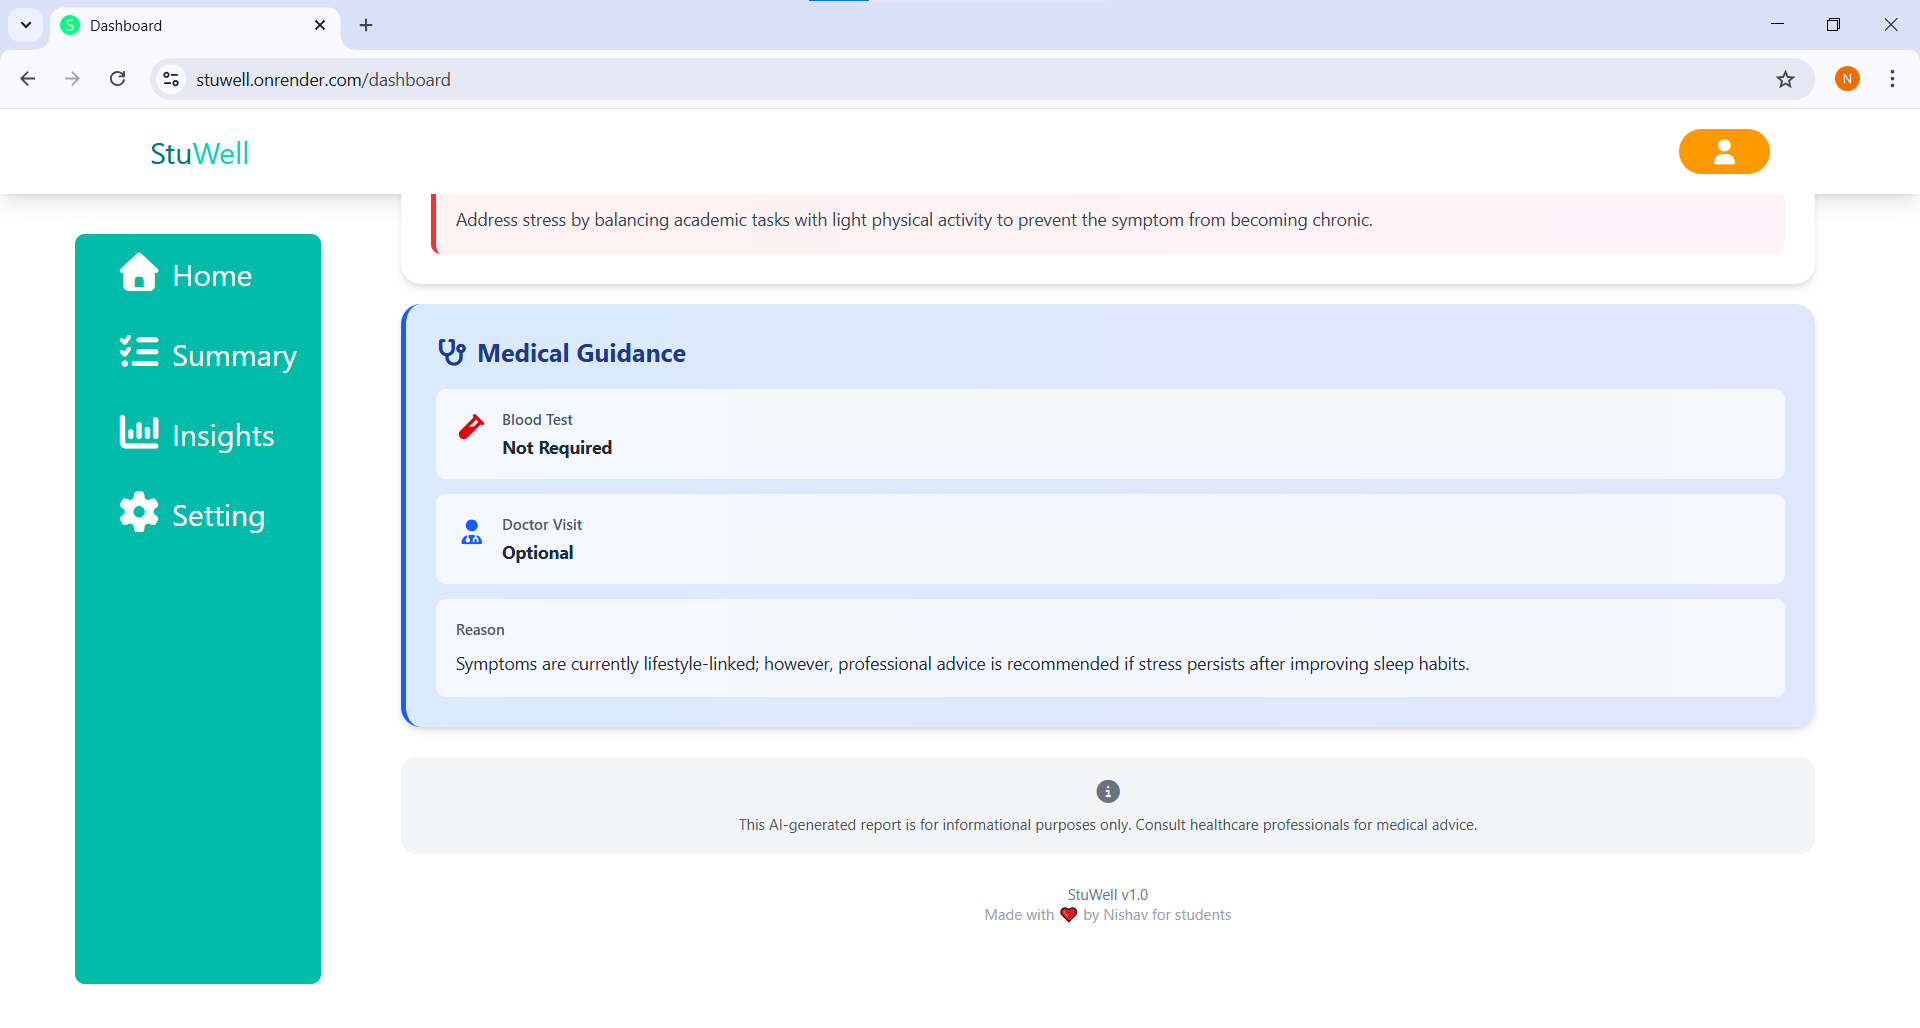Click the bar chart icon beside Insights
The image size is (1920, 1028).
pos(139,432)
